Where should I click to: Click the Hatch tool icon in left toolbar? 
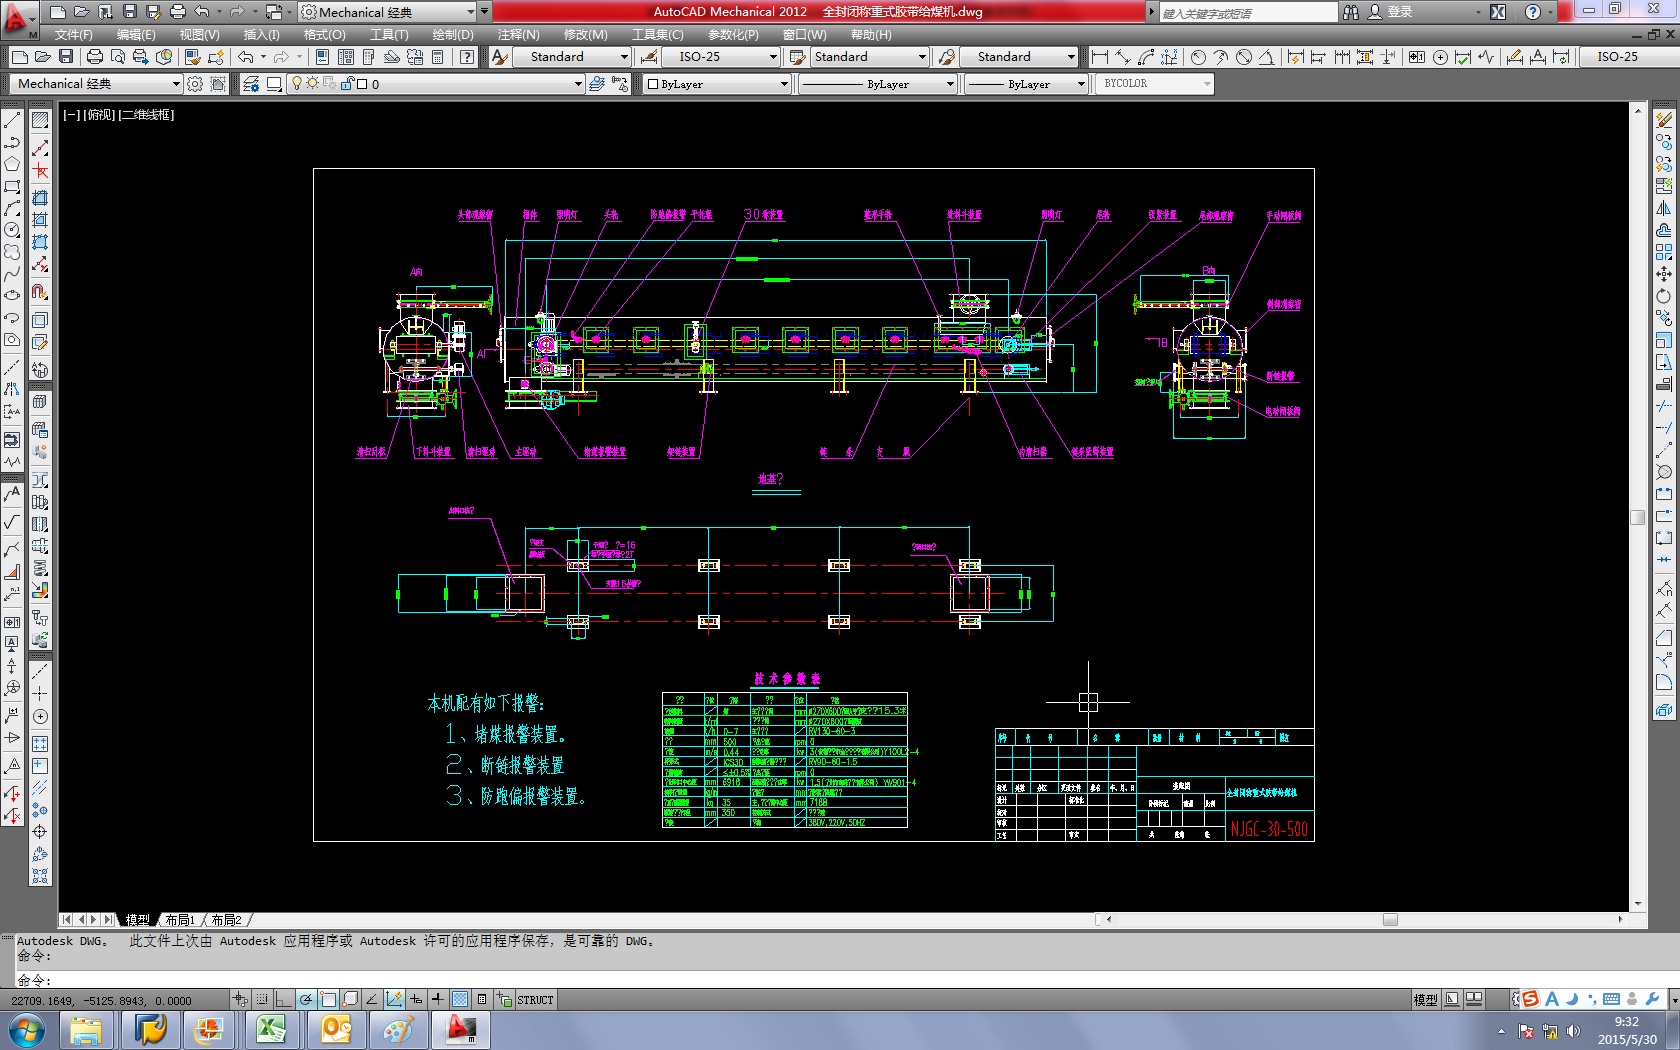point(40,120)
